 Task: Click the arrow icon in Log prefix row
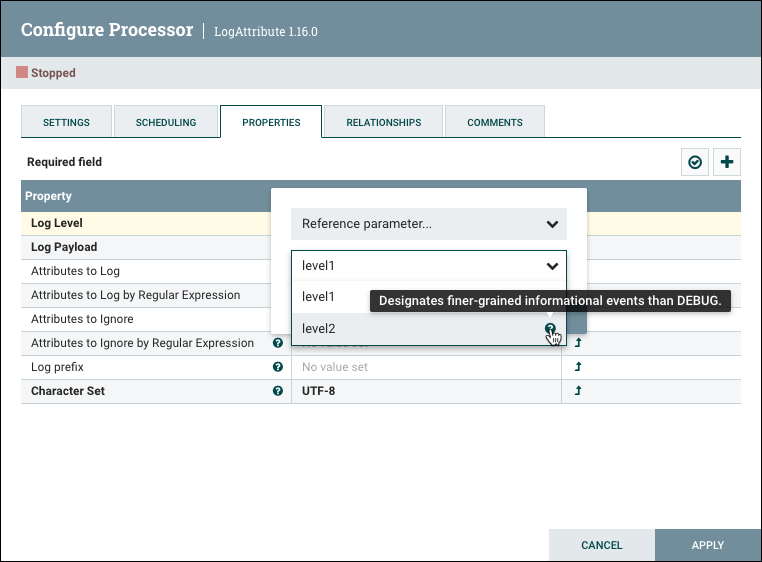[x=578, y=367]
